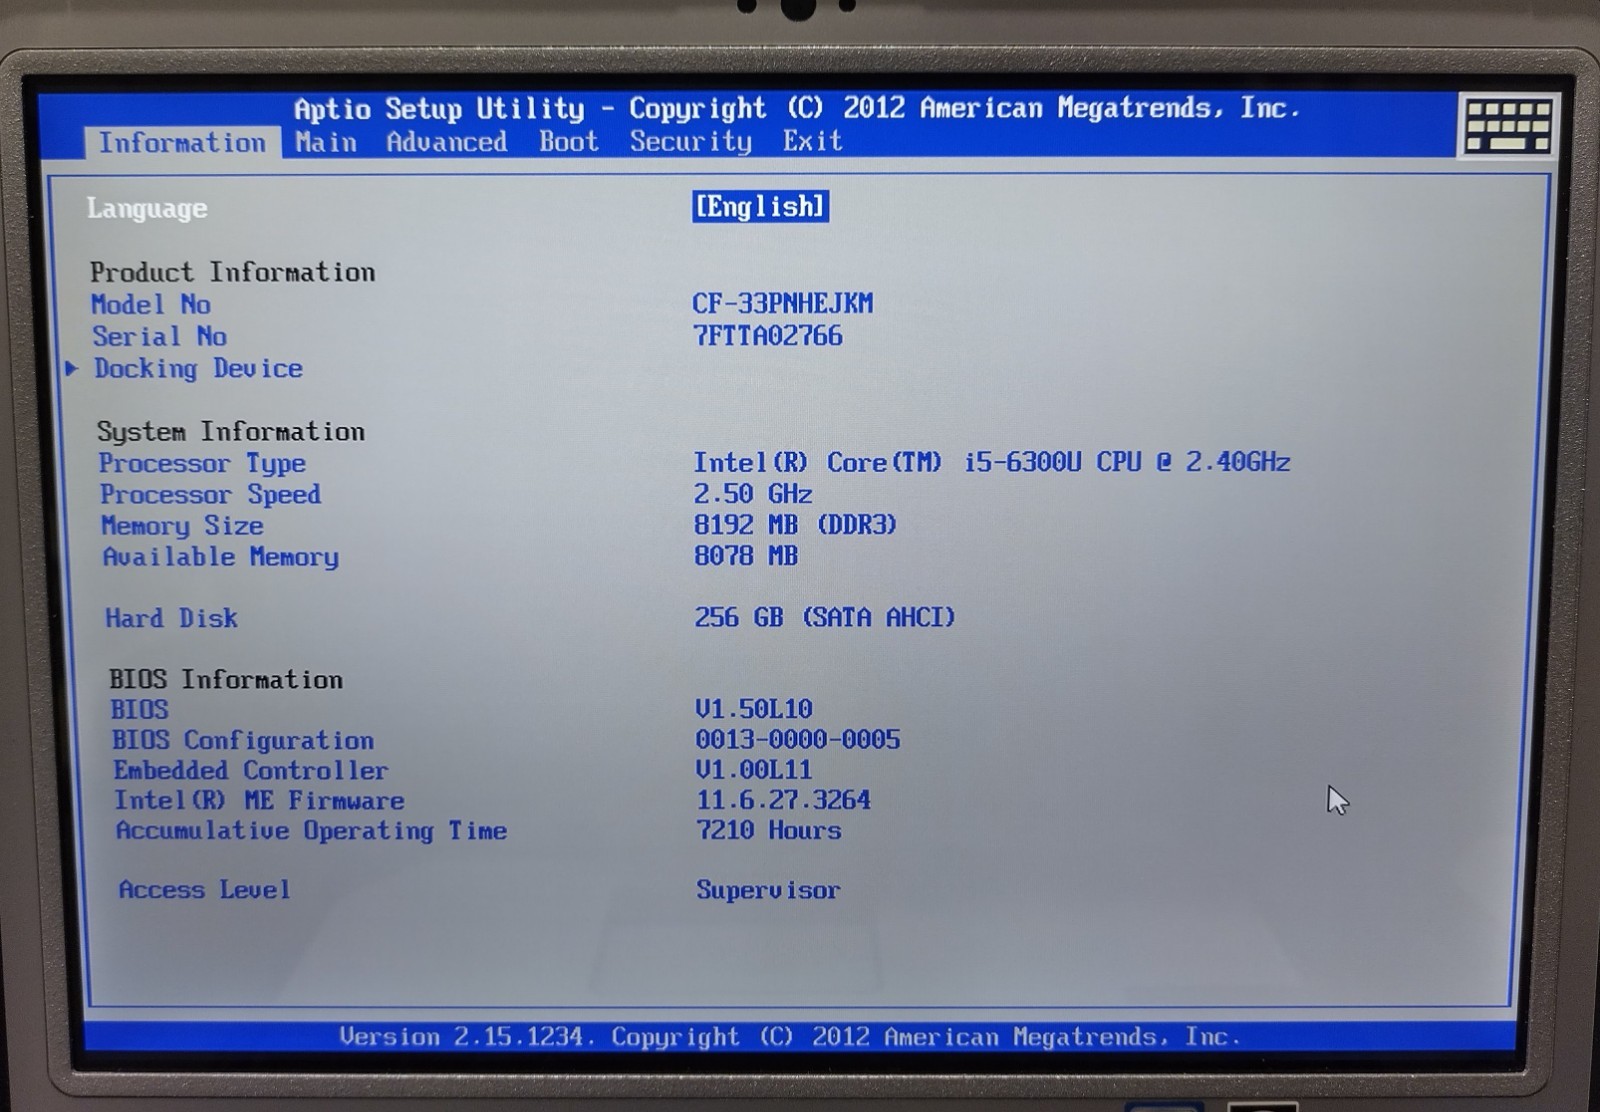Open the Advanced tab

click(x=447, y=142)
